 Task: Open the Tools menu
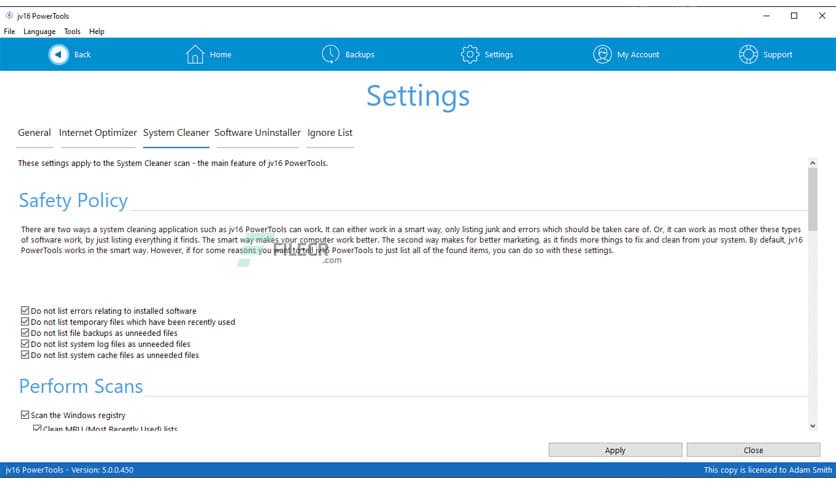(x=72, y=31)
